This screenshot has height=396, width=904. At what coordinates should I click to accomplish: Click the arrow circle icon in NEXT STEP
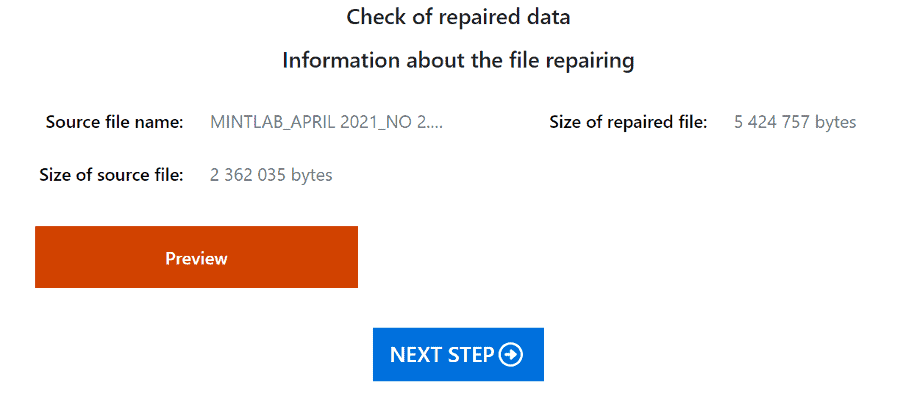pyautogui.click(x=511, y=354)
